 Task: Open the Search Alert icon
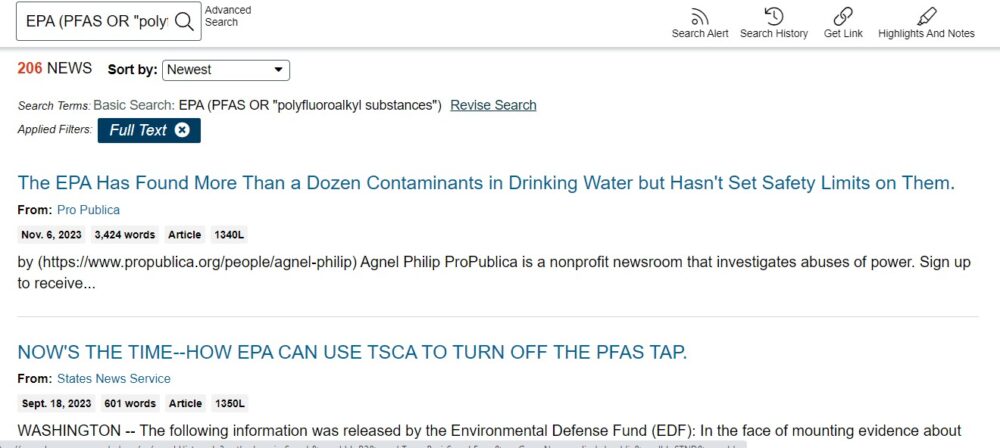pos(700,17)
